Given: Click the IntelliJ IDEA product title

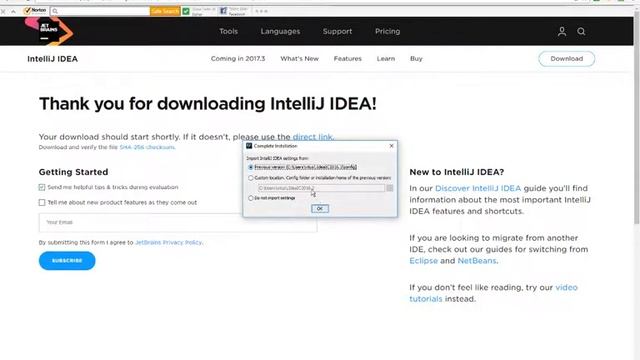Looking at the screenshot, I should click(x=52, y=59).
